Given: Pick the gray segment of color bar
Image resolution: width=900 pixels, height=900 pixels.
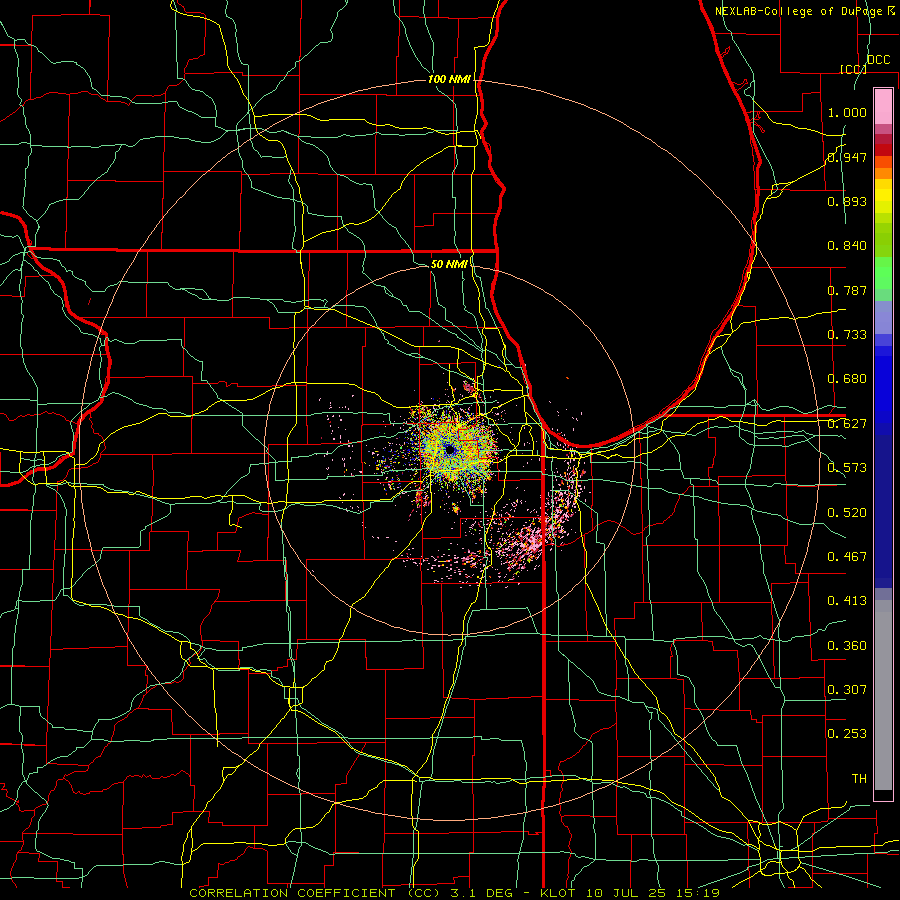Looking at the screenshot, I should coord(883,695).
